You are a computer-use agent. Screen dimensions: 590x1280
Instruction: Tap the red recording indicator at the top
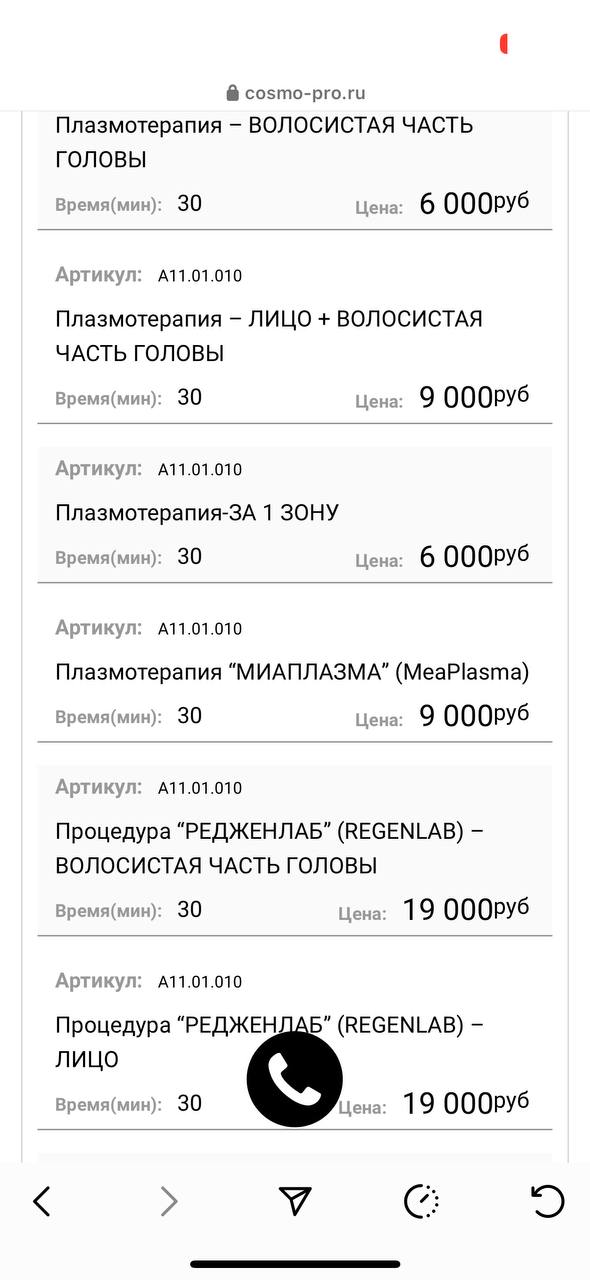click(504, 43)
